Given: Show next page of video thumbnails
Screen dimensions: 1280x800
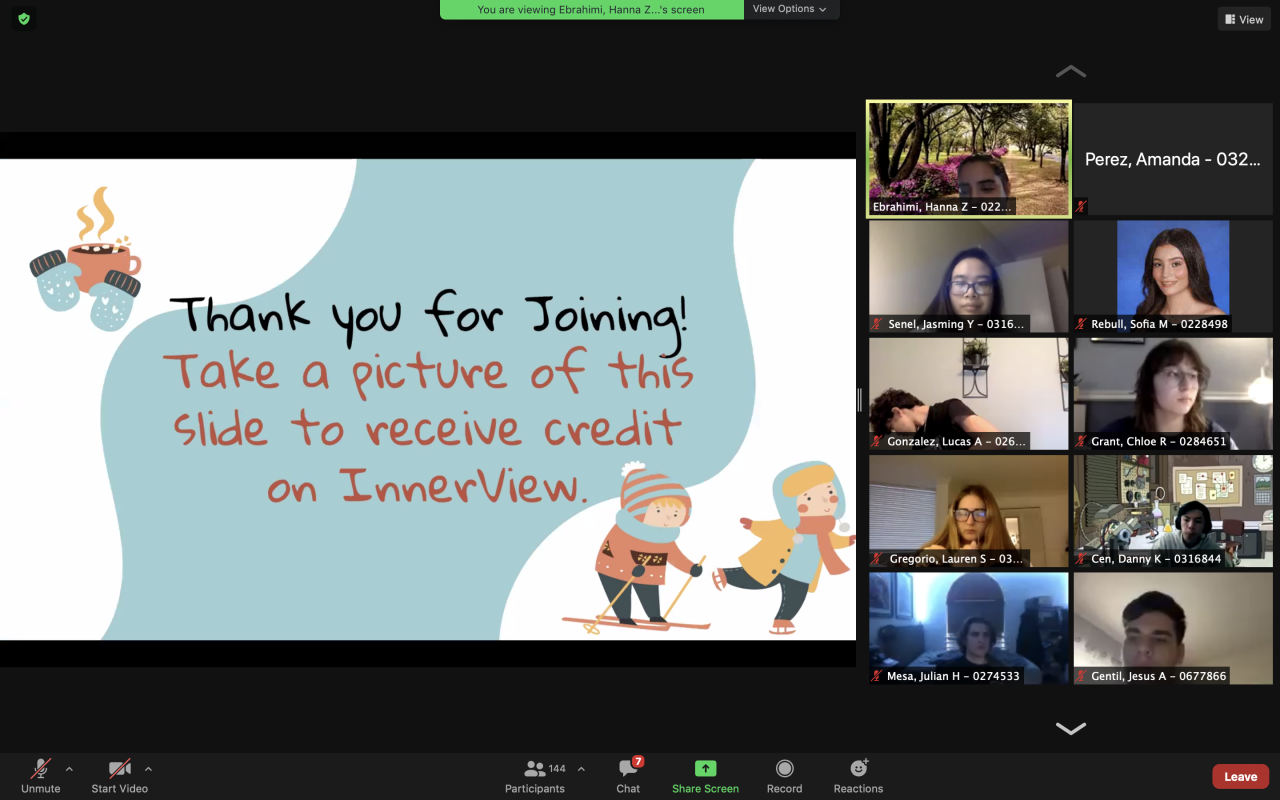Looking at the screenshot, I should [x=1070, y=729].
